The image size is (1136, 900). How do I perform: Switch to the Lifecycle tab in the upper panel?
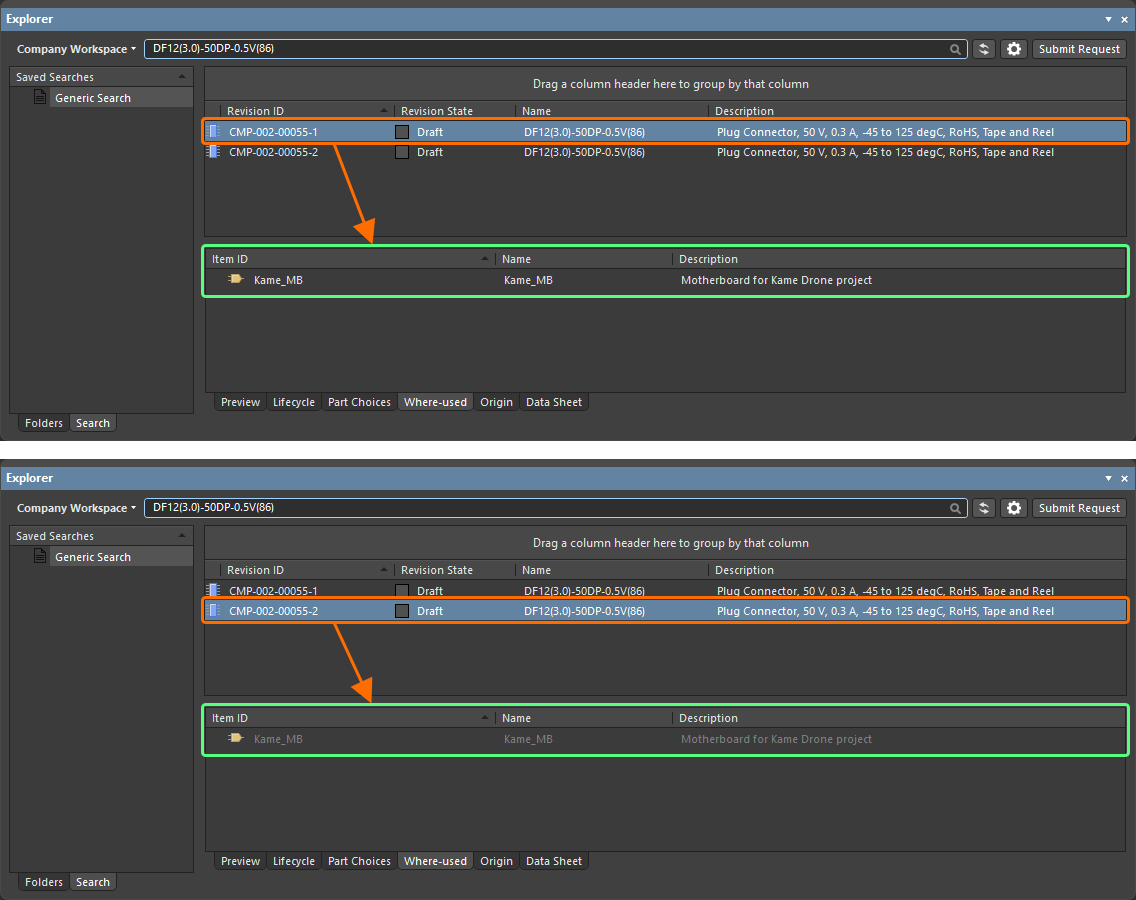(294, 402)
